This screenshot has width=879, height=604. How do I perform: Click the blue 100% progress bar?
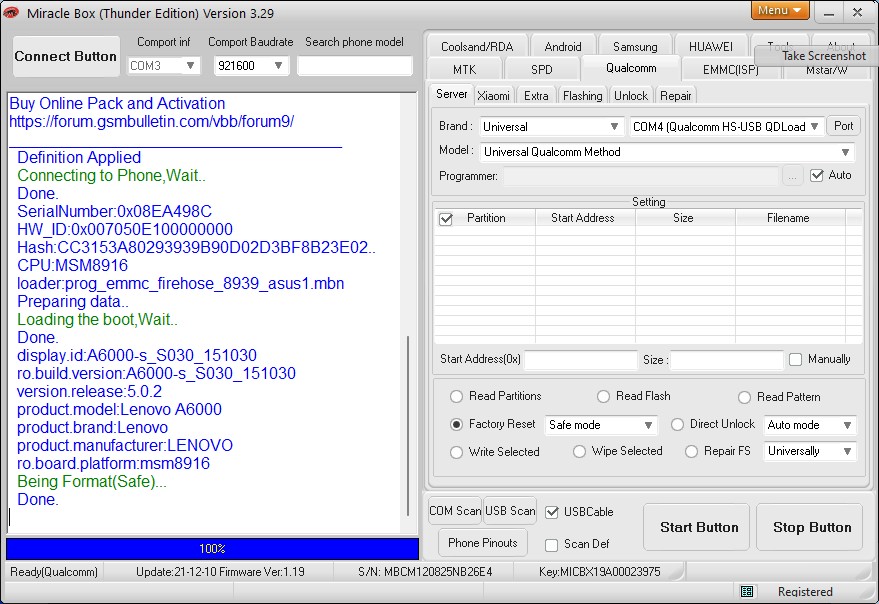point(212,549)
